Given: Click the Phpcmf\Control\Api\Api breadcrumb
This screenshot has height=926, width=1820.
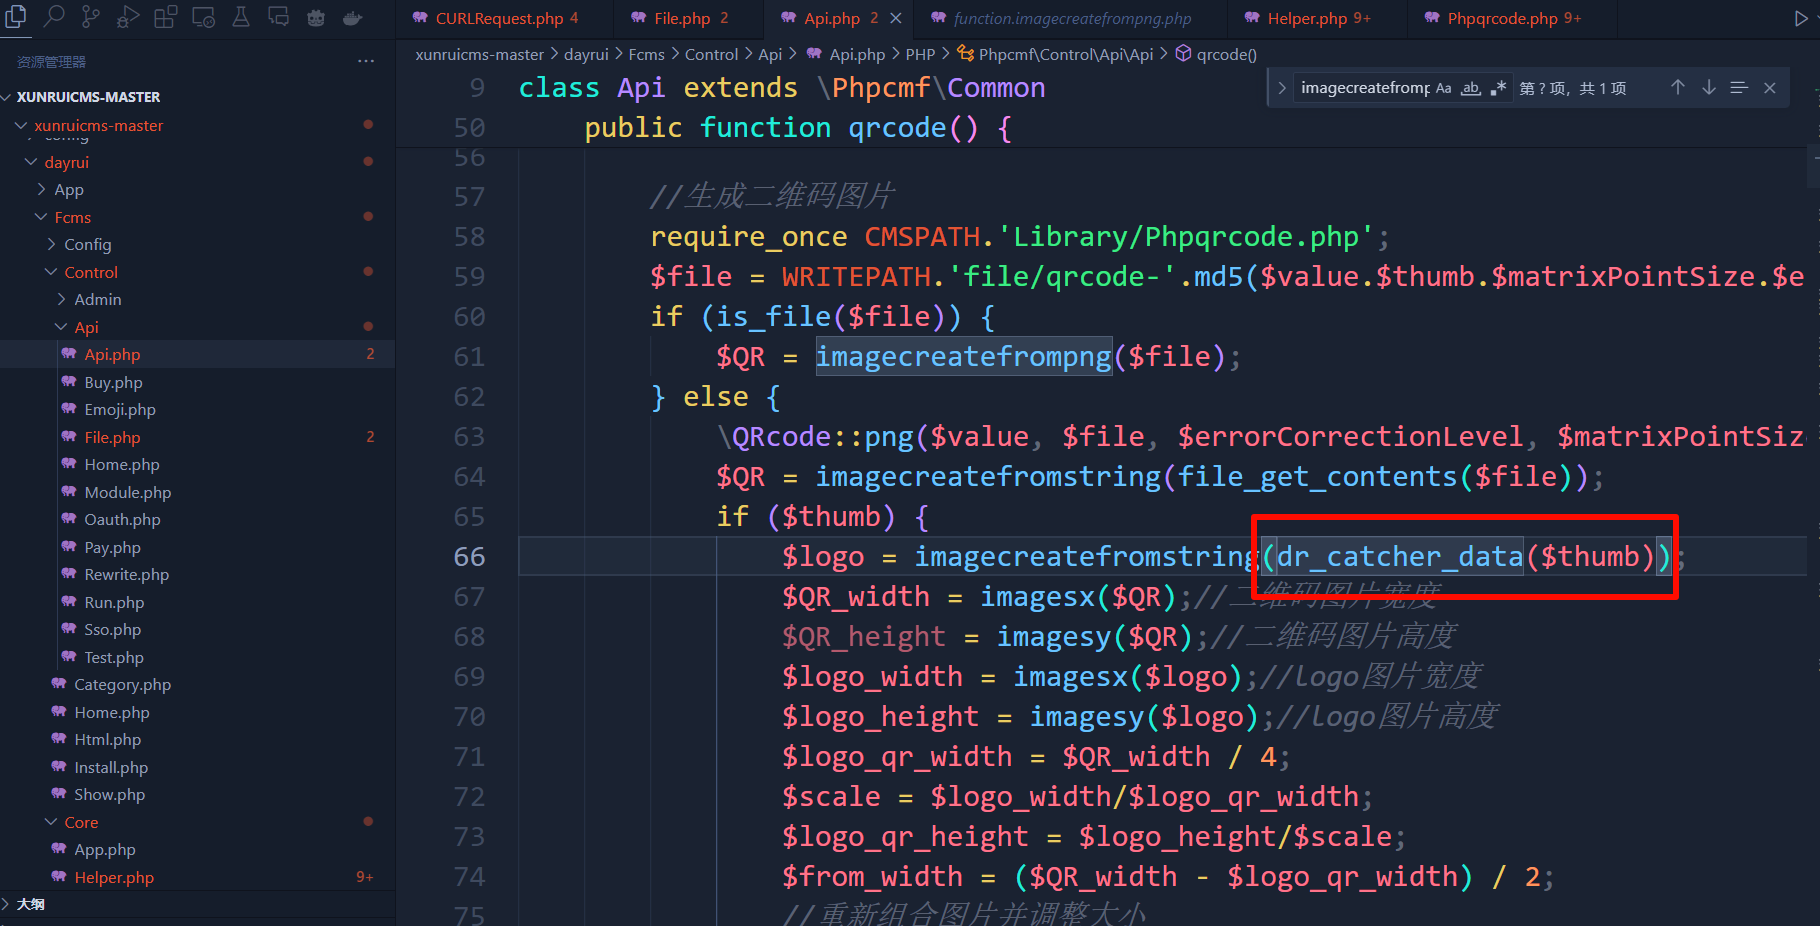Looking at the screenshot, I should 1065,54.
